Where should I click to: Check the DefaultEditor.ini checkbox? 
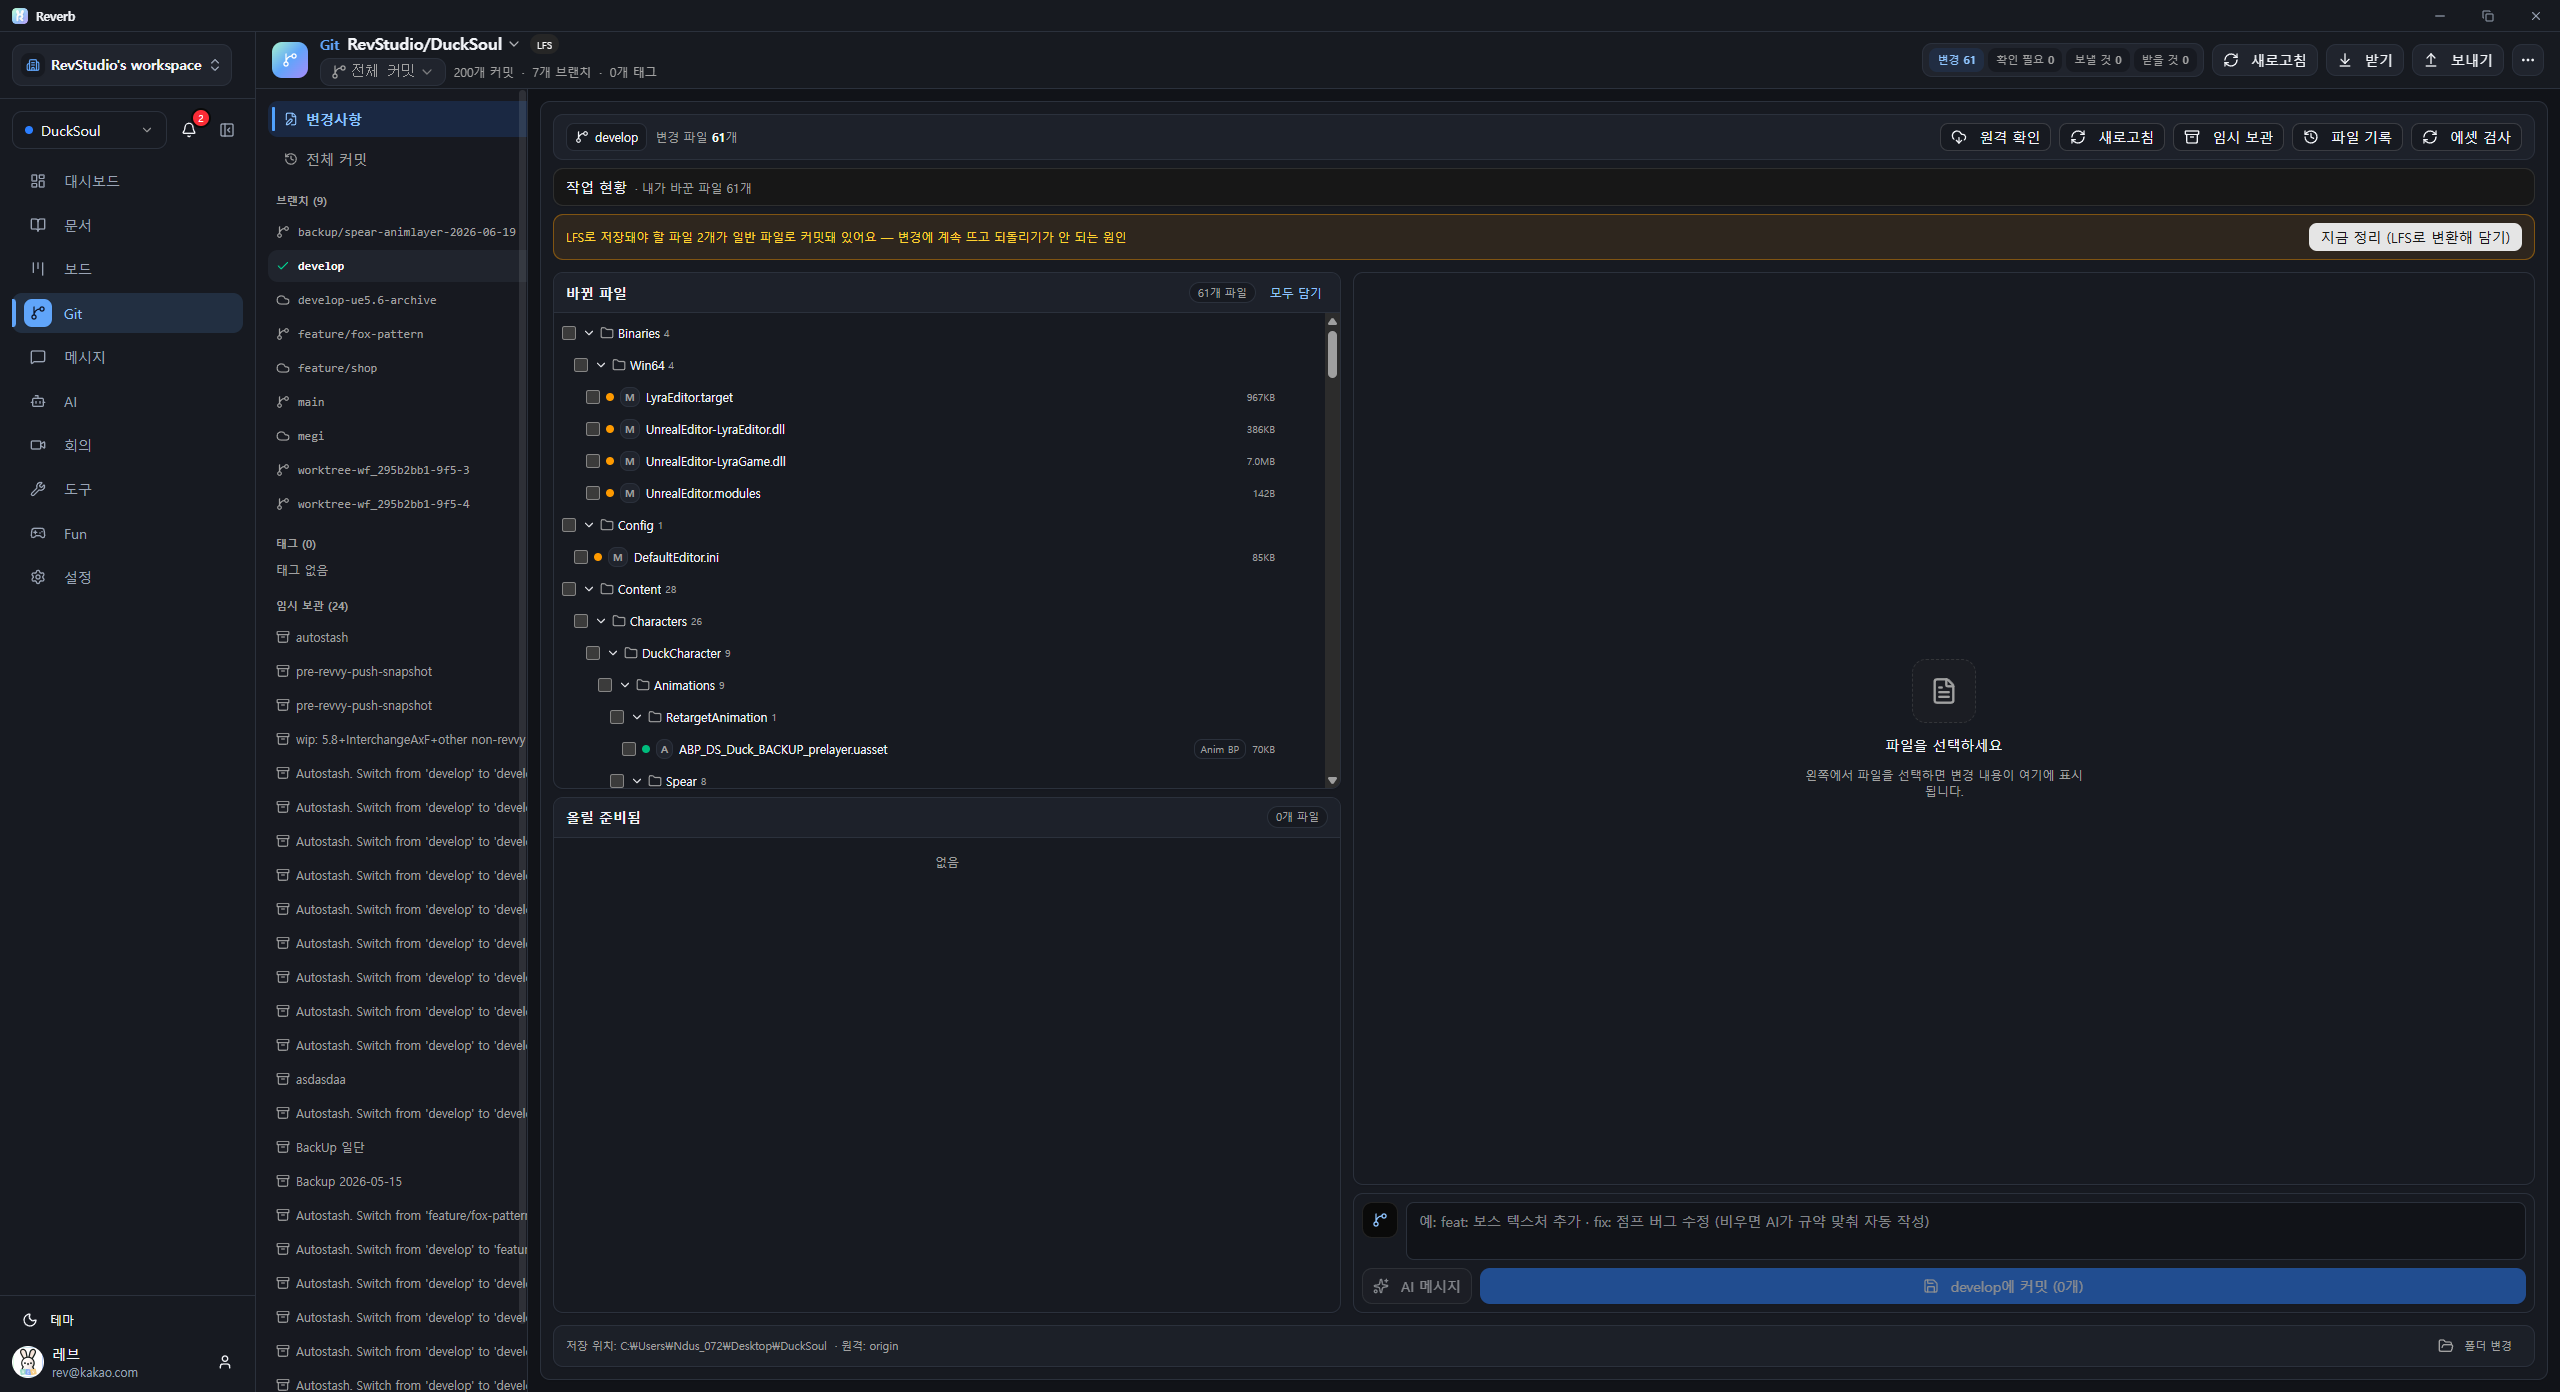581,557
